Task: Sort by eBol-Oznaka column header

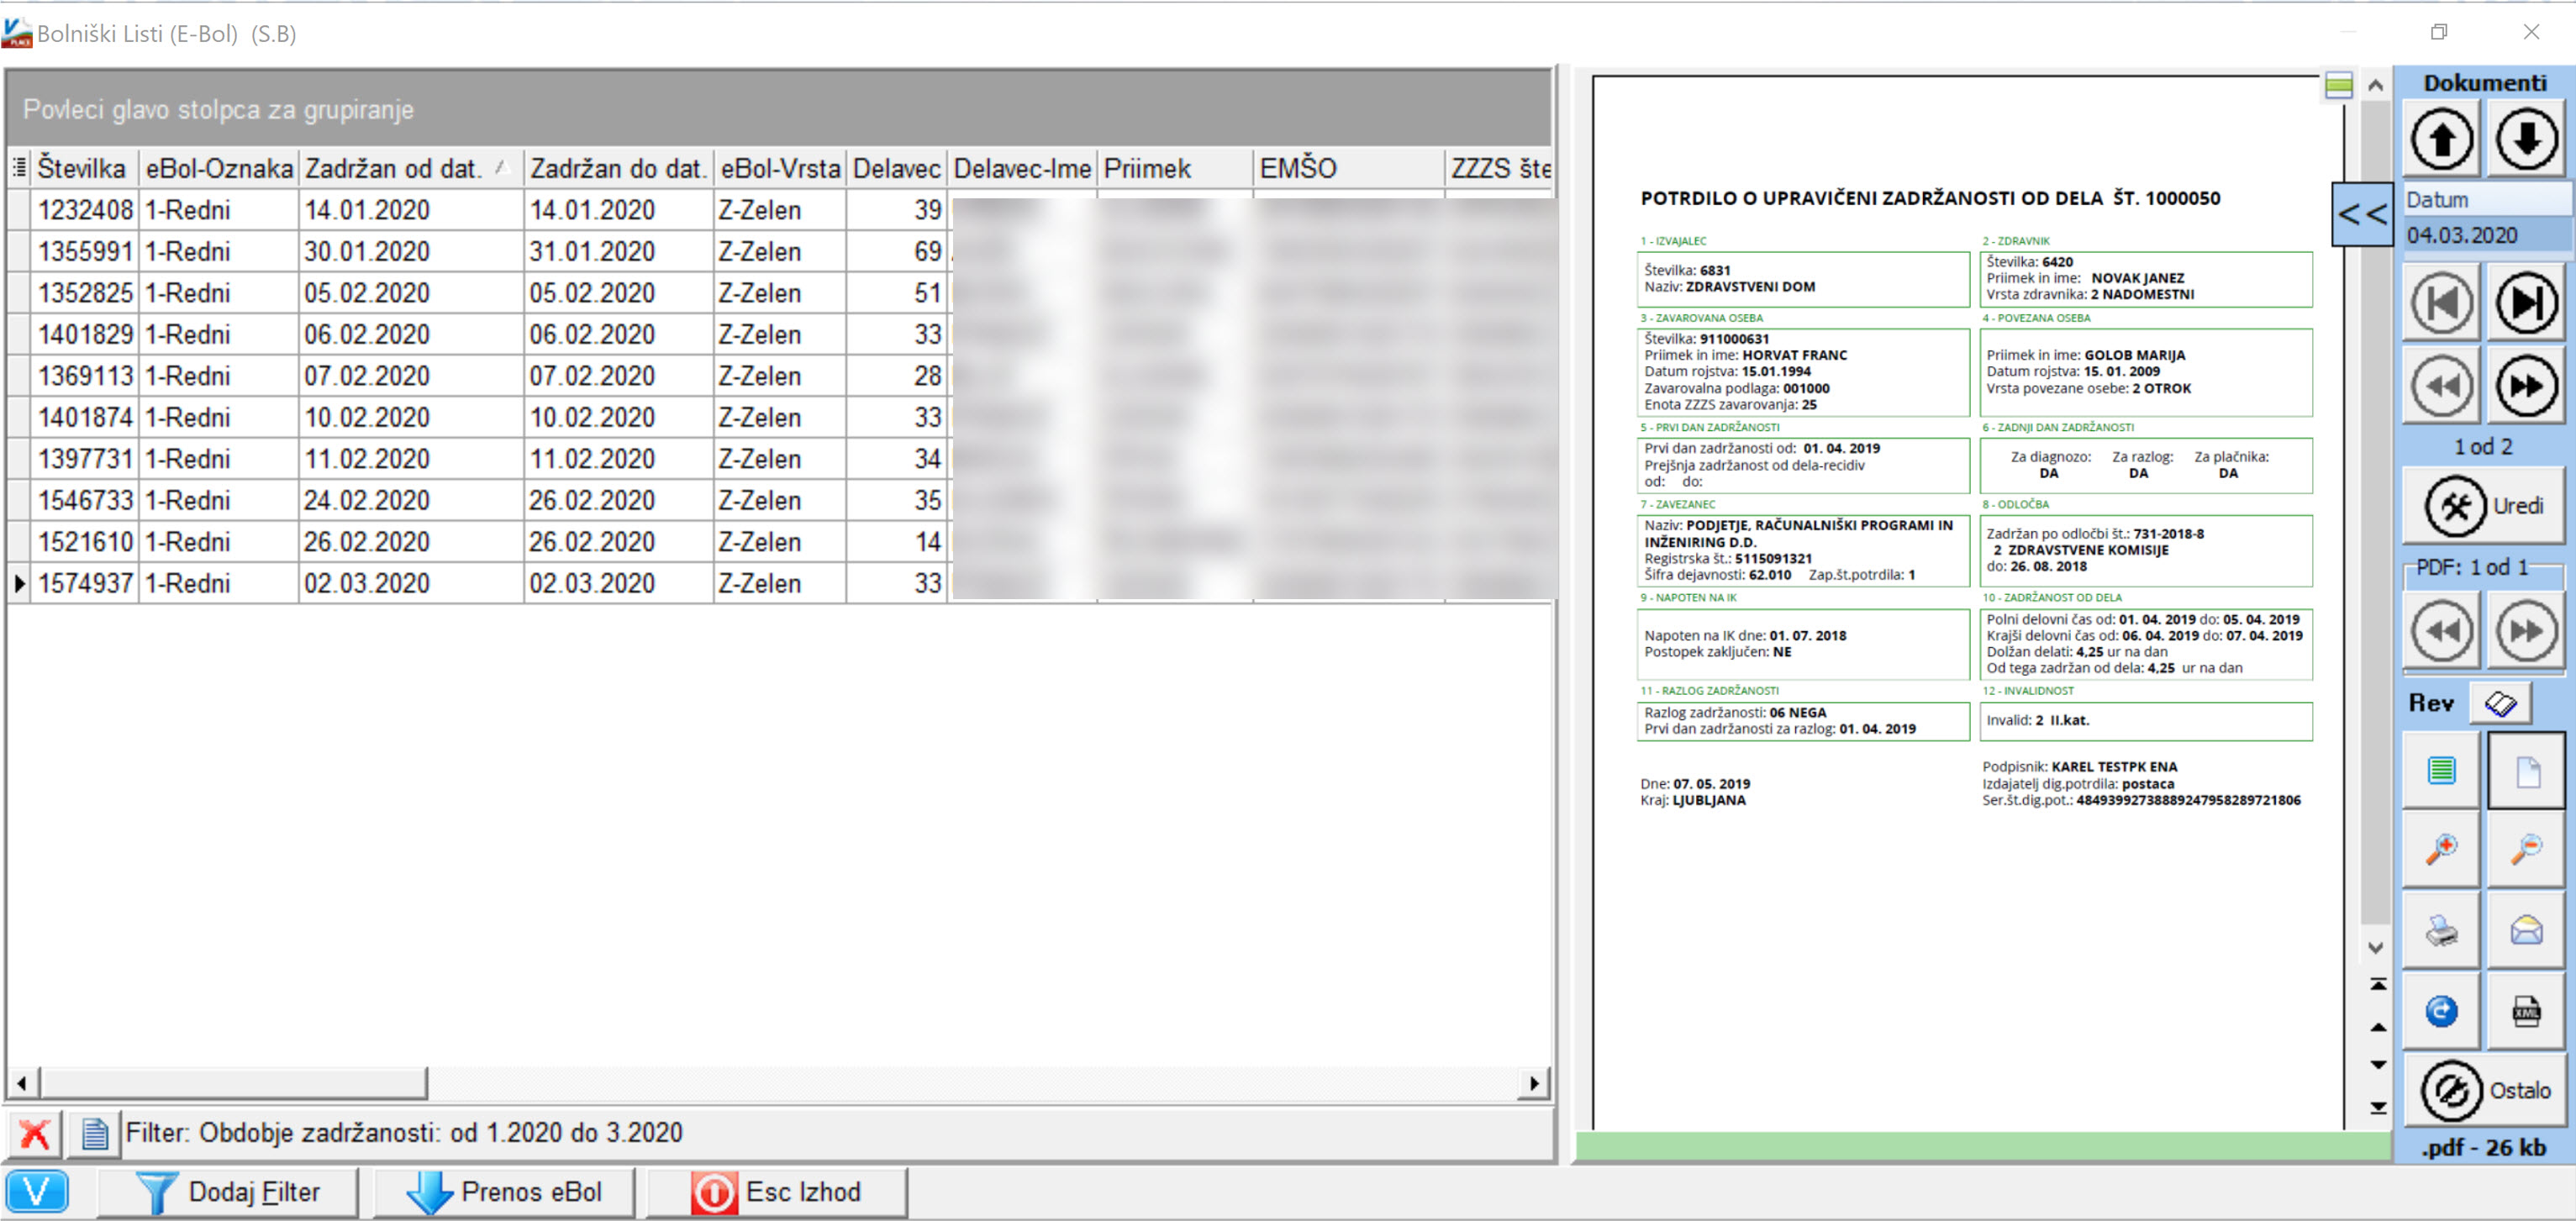Action: 218,168
